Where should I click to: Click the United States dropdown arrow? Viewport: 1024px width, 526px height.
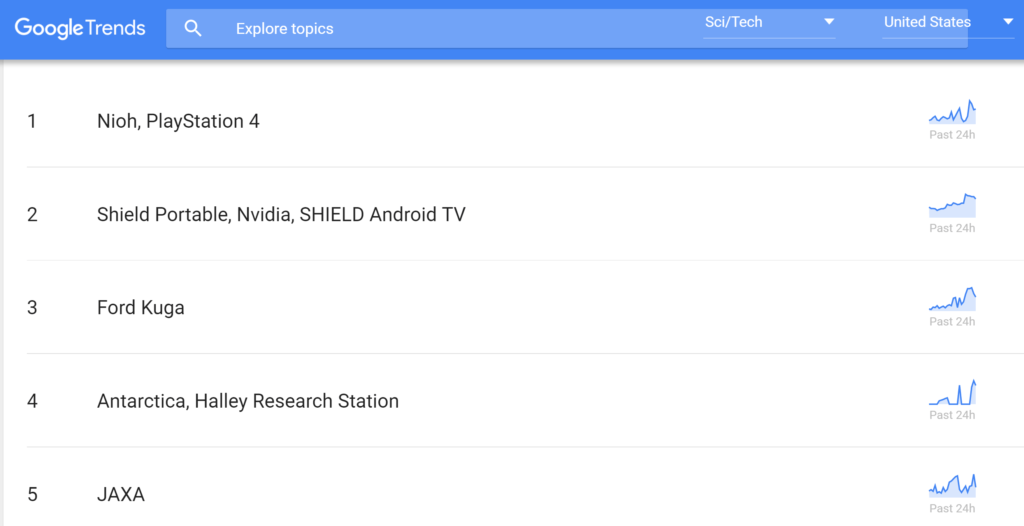[x=1008, y=22]
